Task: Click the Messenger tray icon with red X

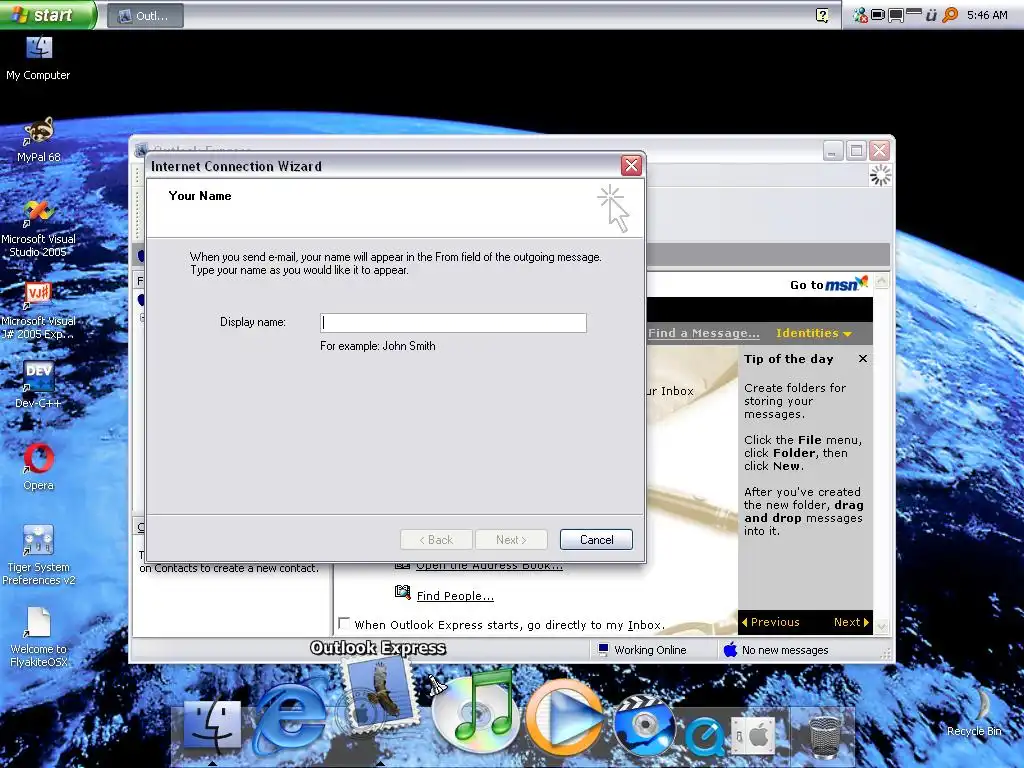Action: pos(861,15)
